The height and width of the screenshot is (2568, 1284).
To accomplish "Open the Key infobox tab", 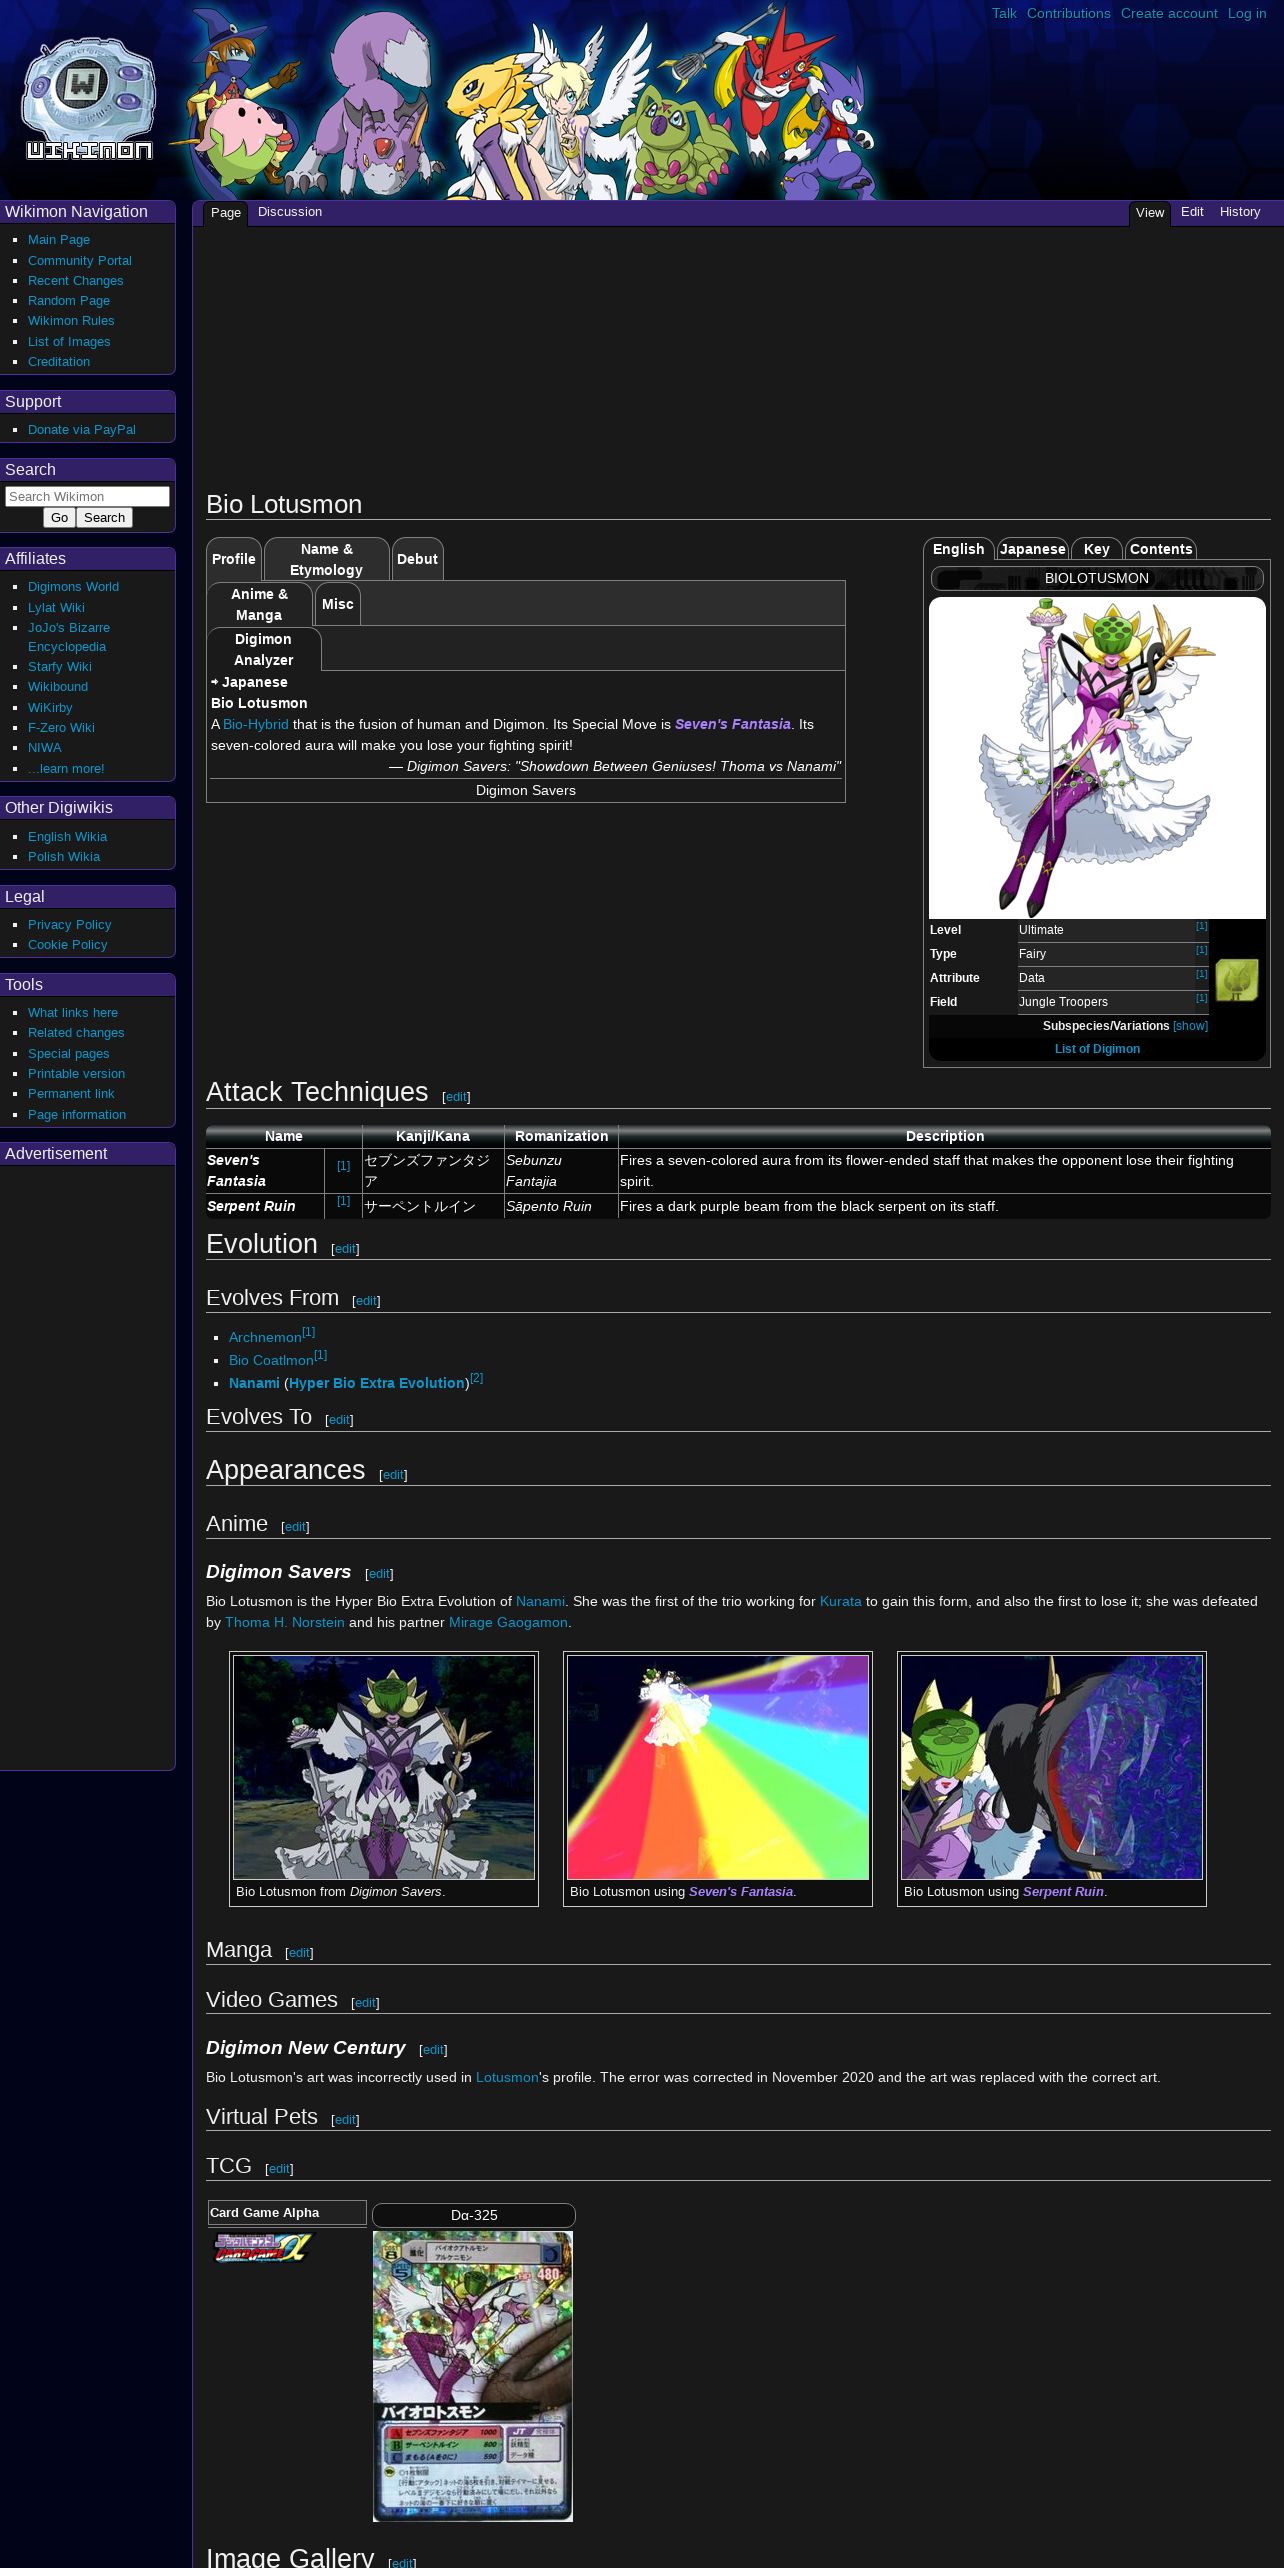I will [x=1096, y=549].
